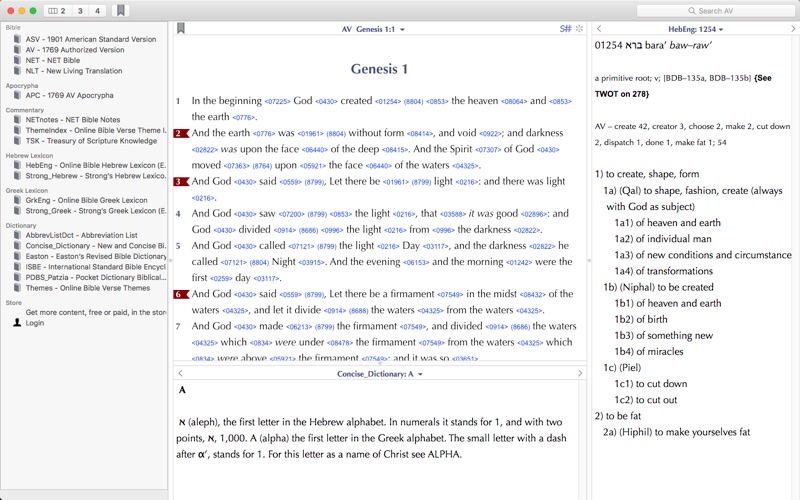Click the verse 6 red number marker

(x=181, y=294)
